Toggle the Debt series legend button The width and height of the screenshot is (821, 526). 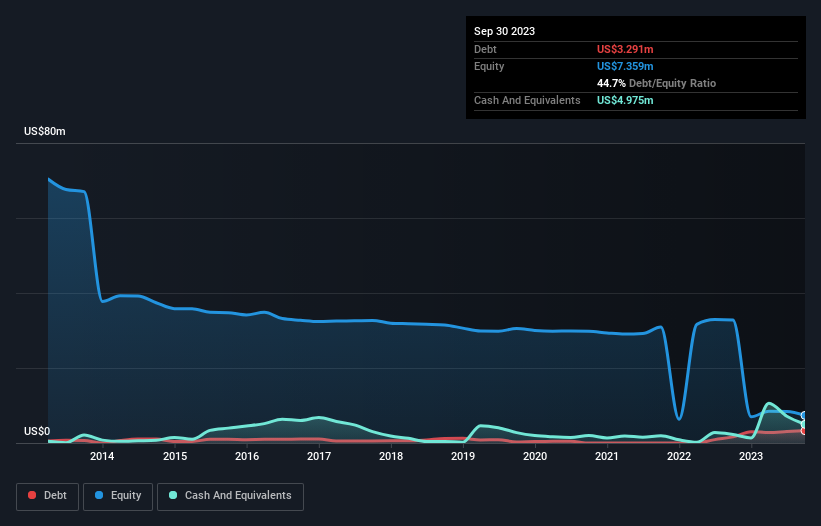(47, 496)
